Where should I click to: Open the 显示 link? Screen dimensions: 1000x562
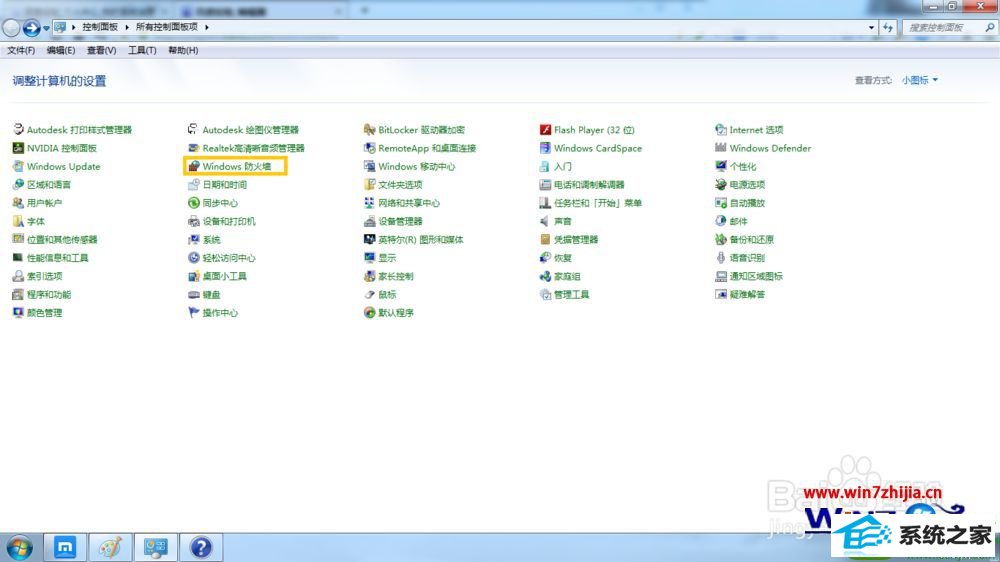coord(387,258)
